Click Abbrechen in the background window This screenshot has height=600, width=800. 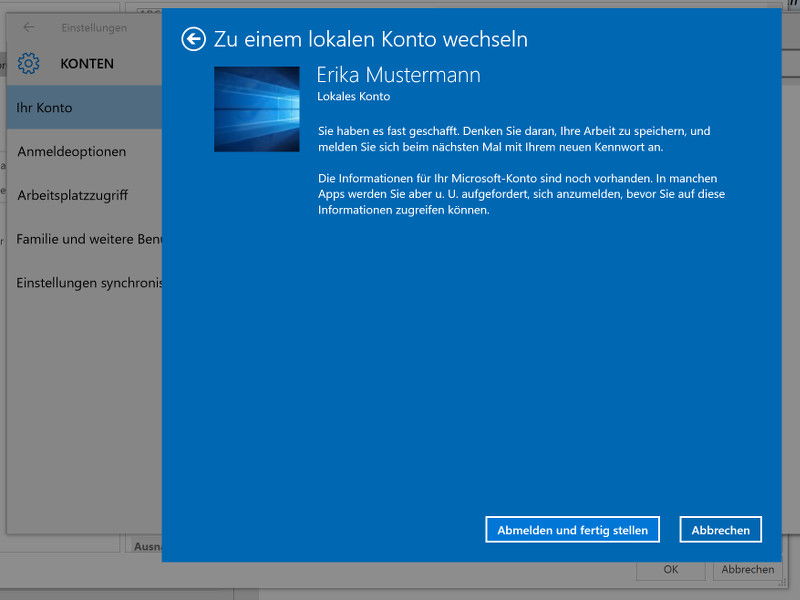click(x=748, y=570)
